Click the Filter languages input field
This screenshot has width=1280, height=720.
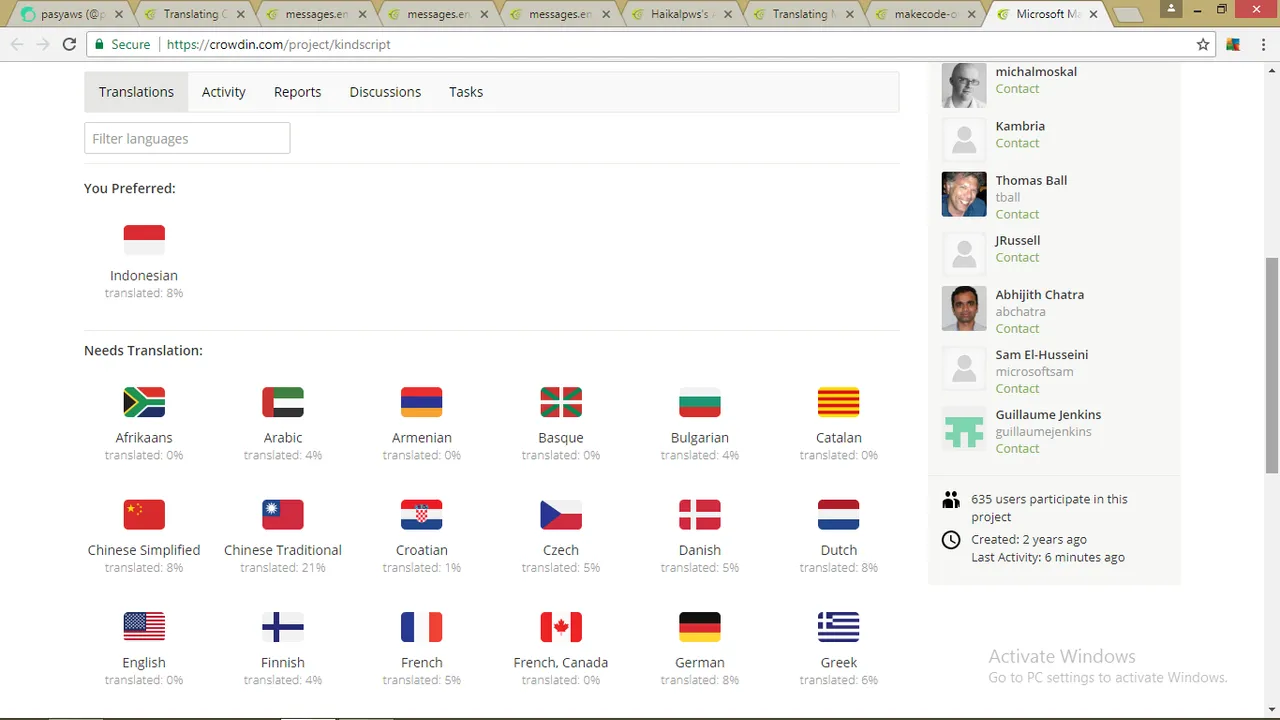(187, 138)
